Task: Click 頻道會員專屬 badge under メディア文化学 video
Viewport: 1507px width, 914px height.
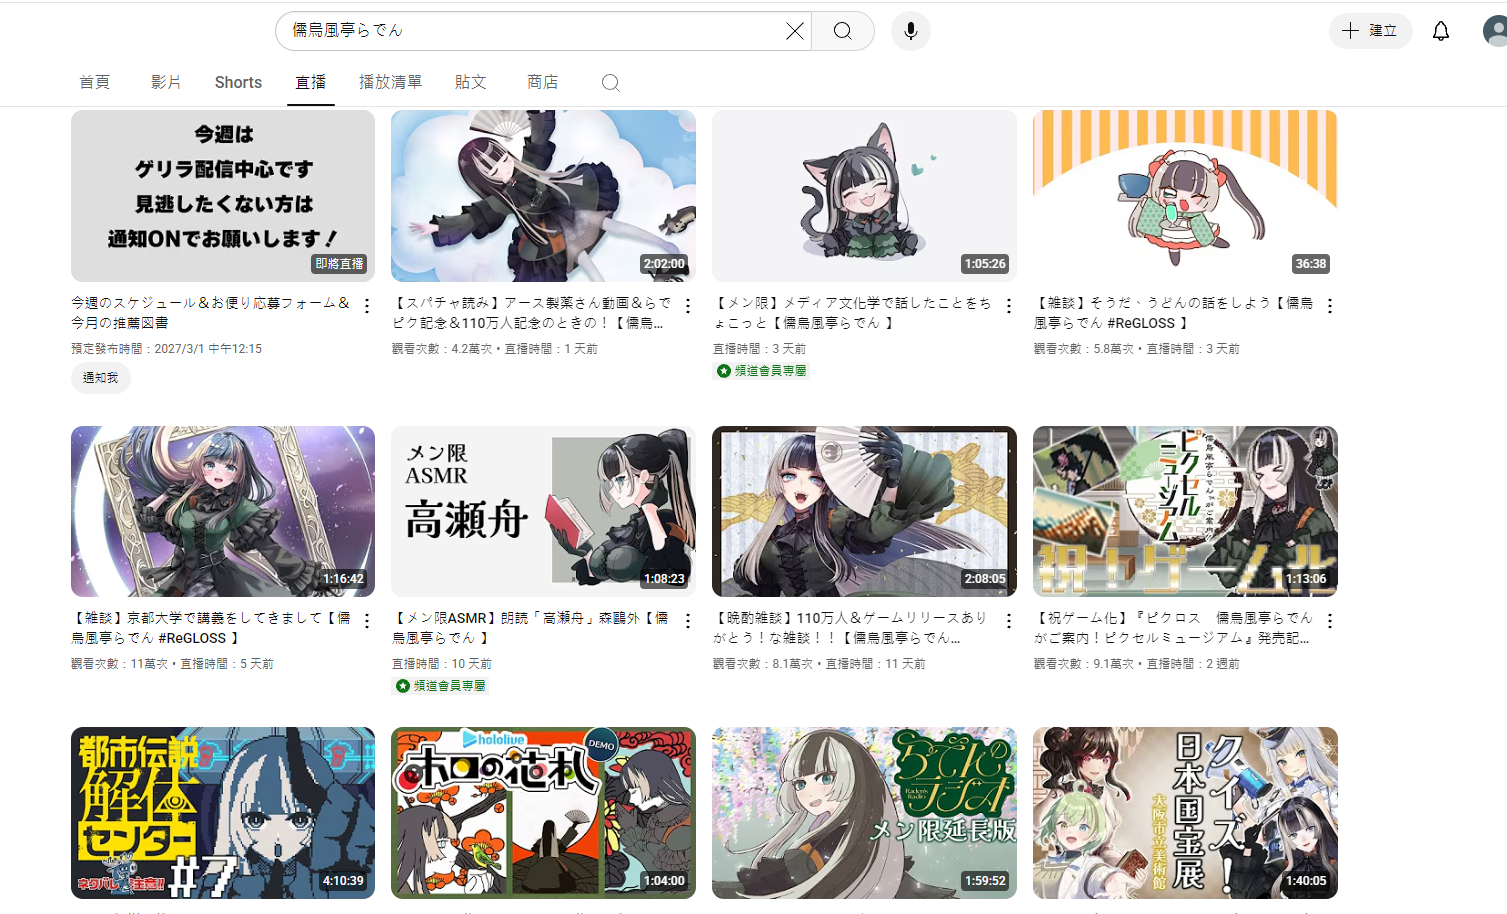Action: [x=761, y=371]
